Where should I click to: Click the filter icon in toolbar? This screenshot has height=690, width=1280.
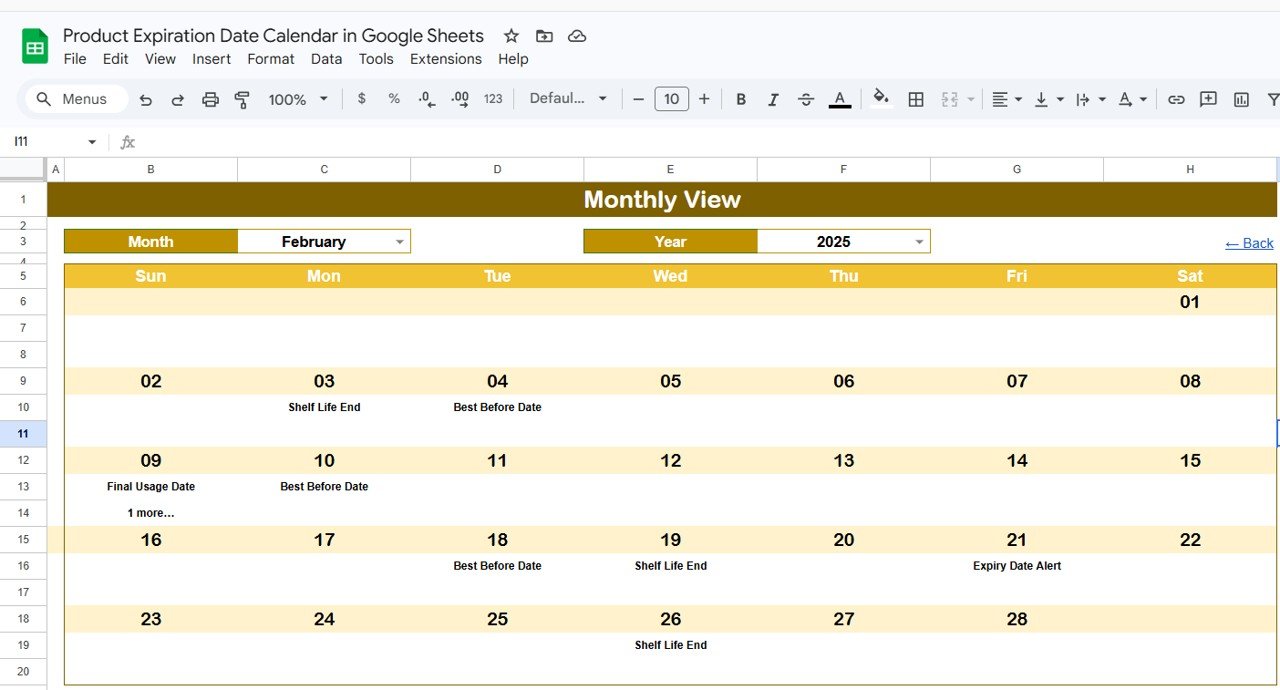click(x=1273, y=99)
